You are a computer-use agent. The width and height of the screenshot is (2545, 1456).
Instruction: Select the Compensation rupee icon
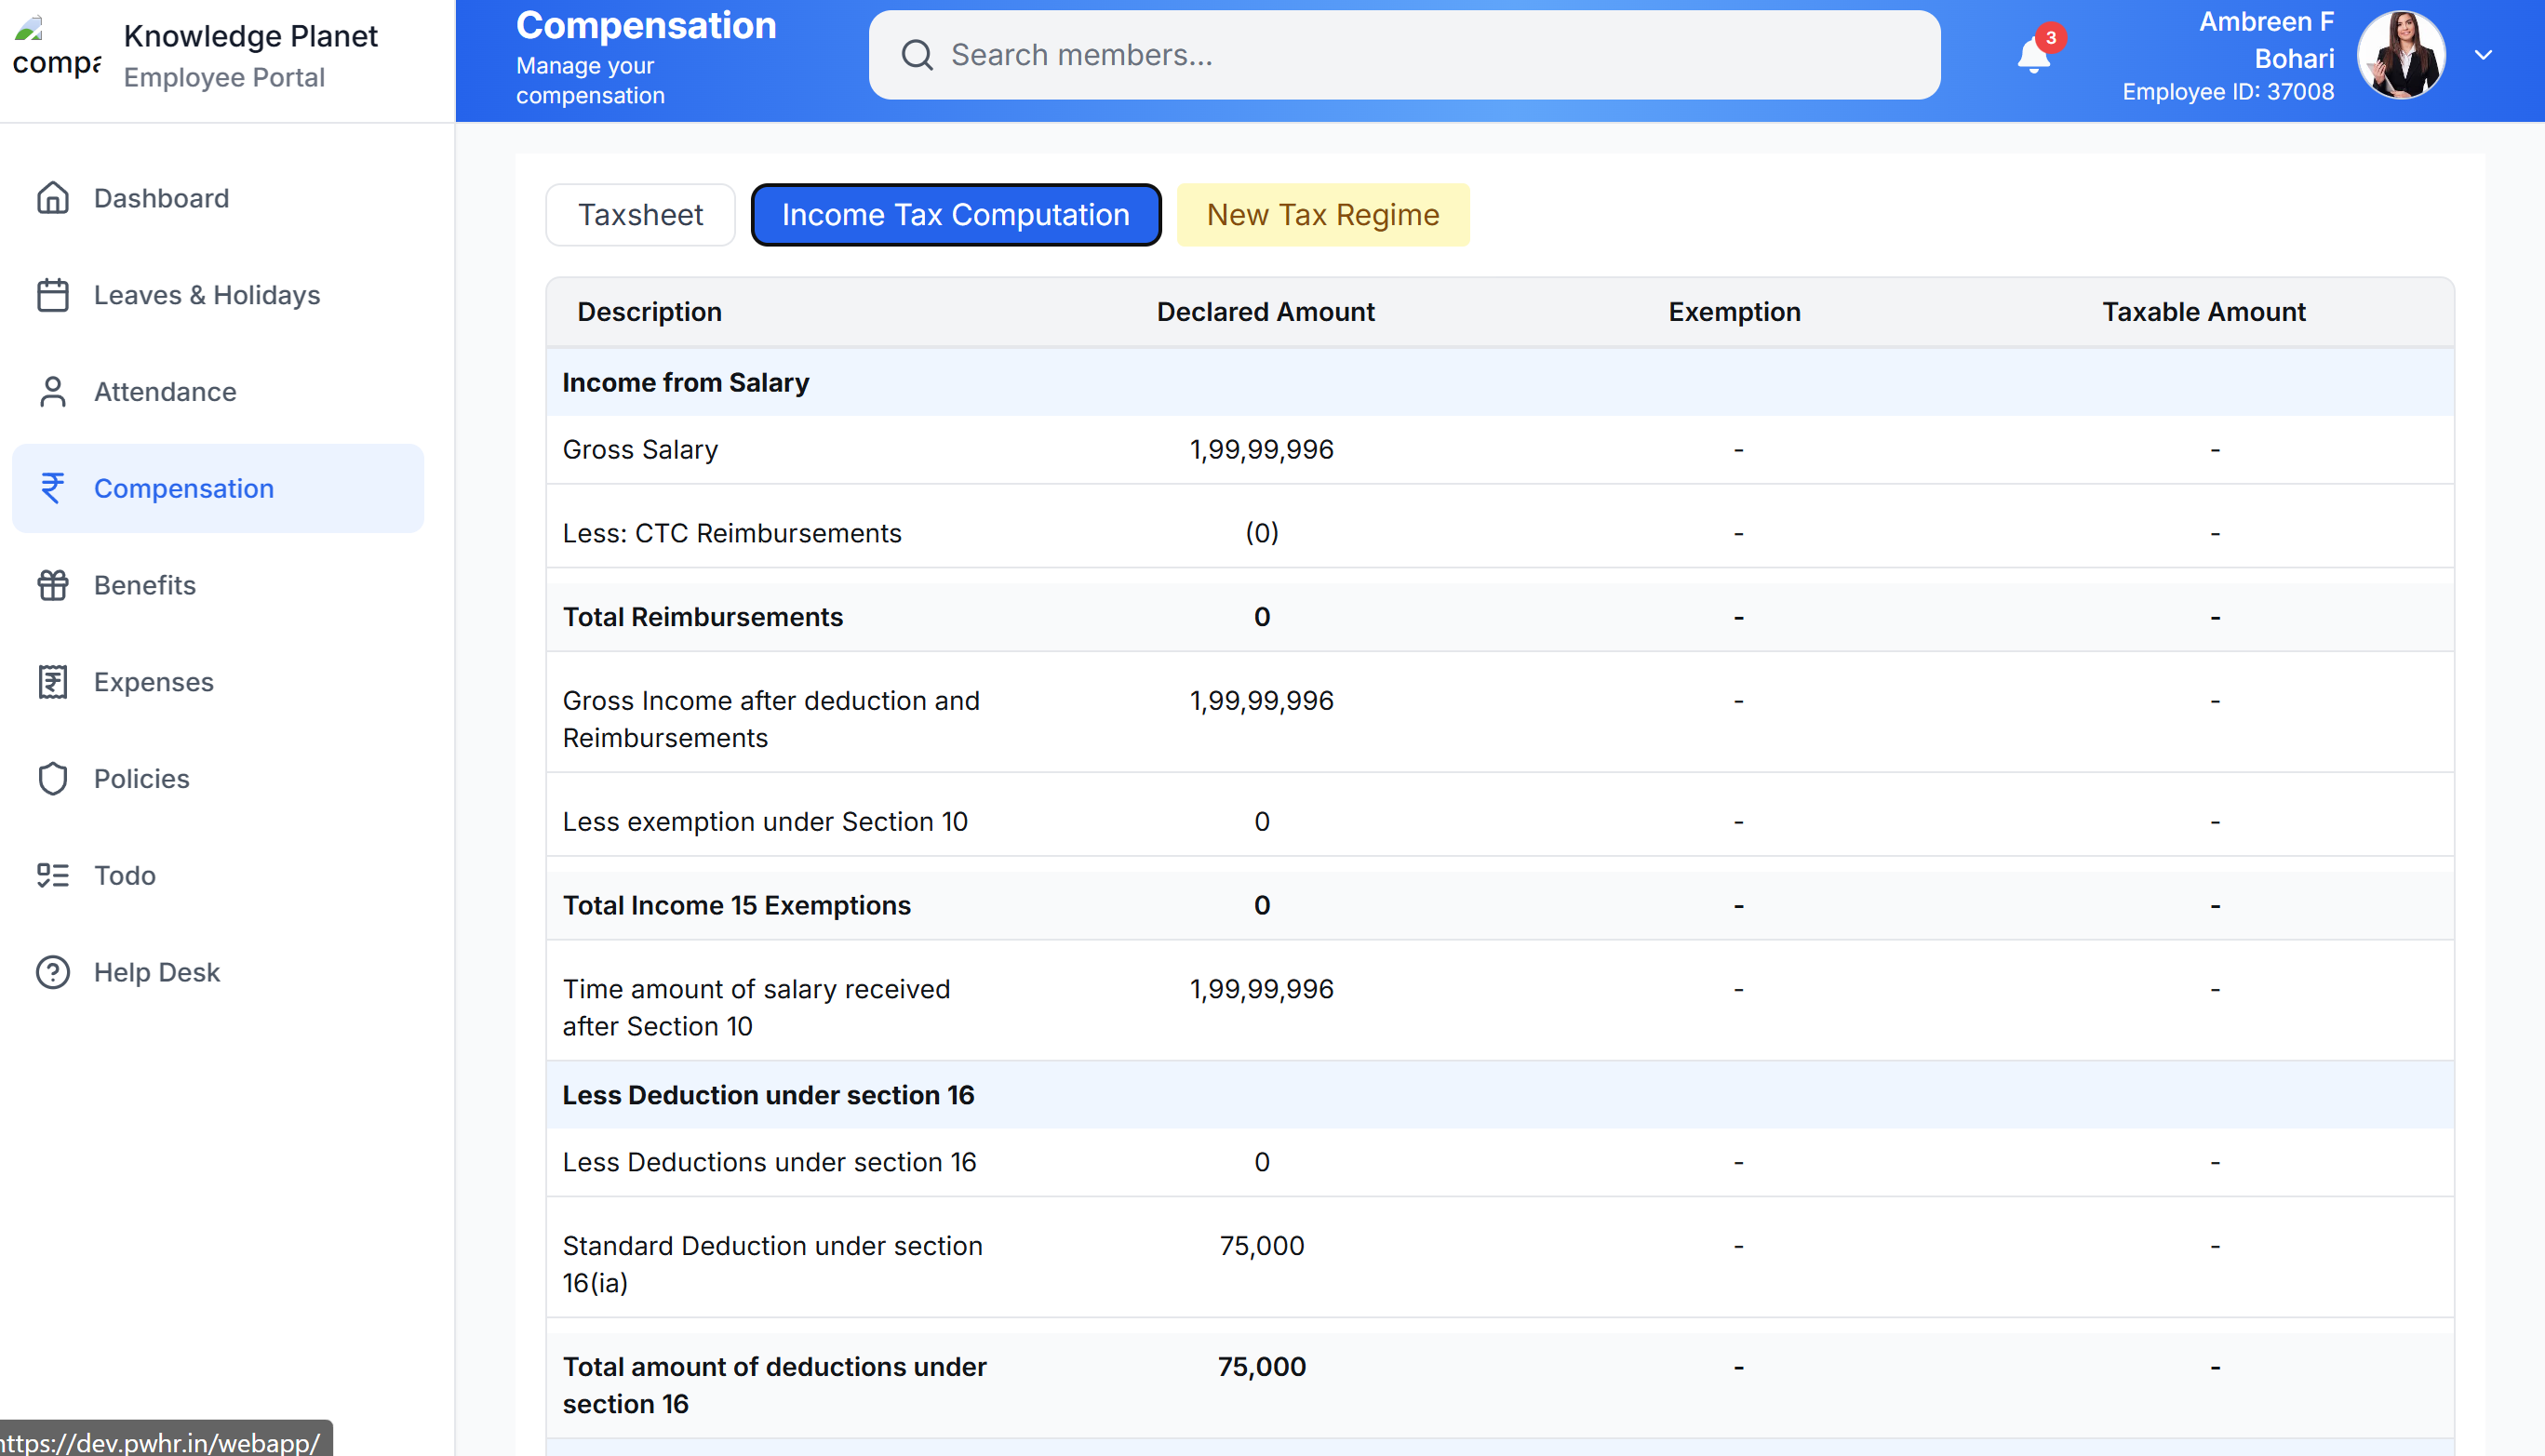(x=53, y=488)
